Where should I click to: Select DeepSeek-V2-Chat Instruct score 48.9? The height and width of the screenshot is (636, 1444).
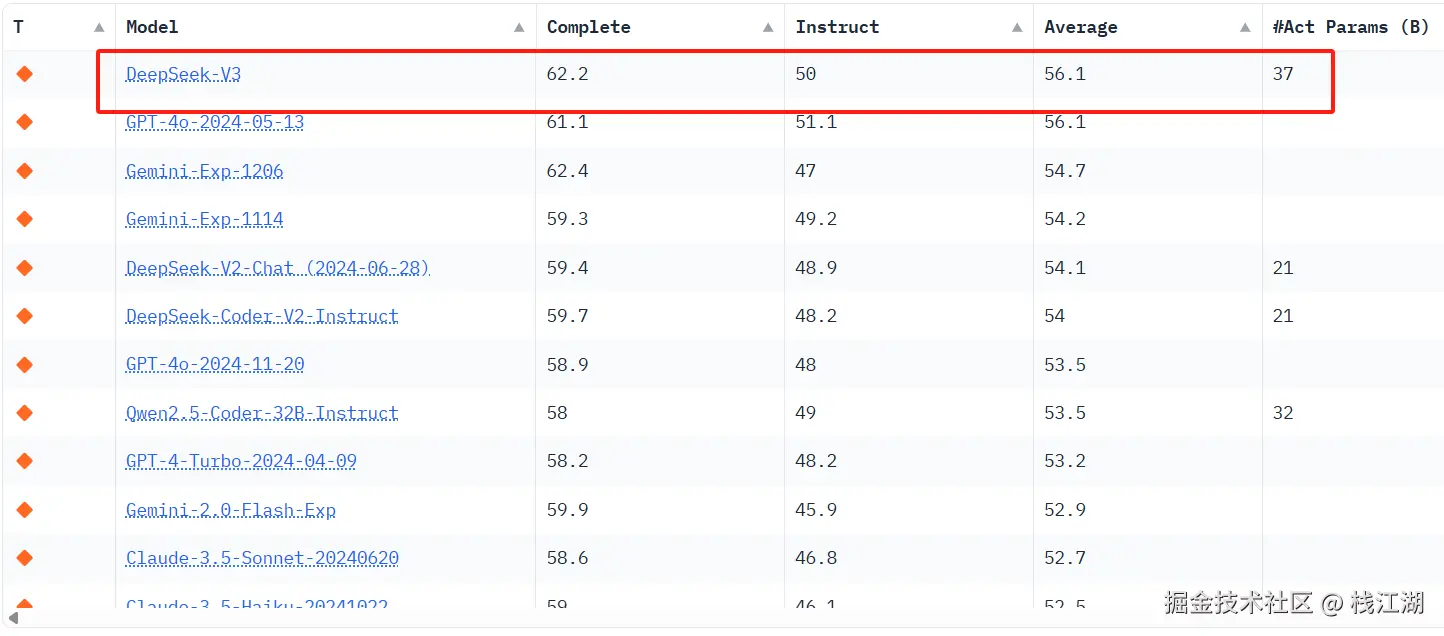816,268
